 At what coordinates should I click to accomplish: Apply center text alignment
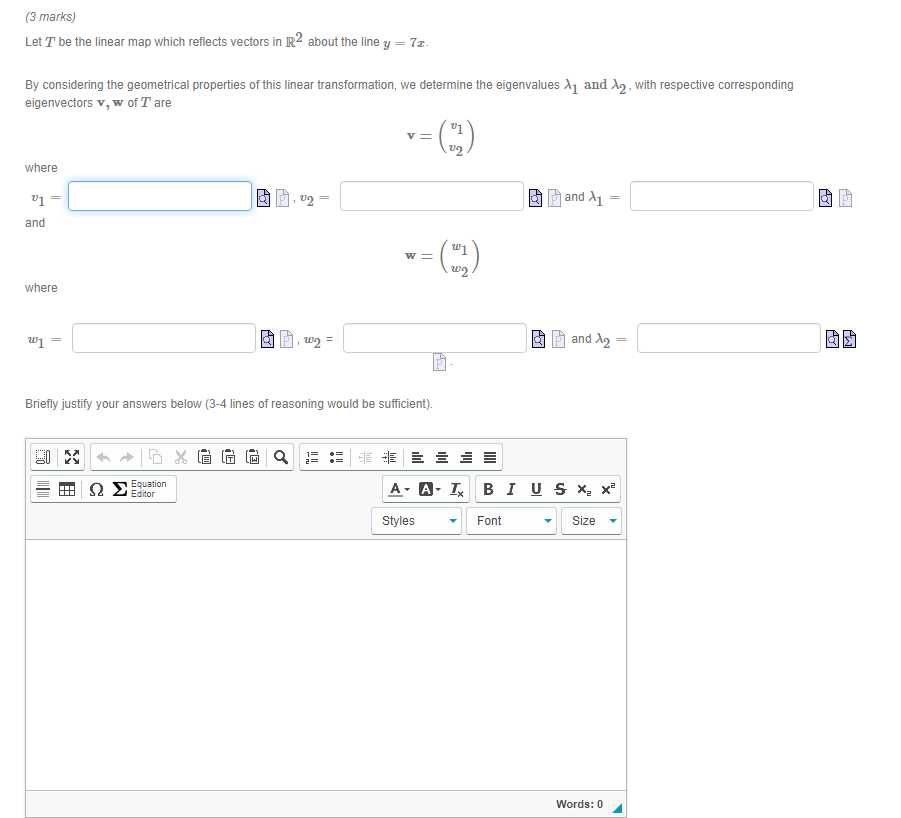pos(441,456)
